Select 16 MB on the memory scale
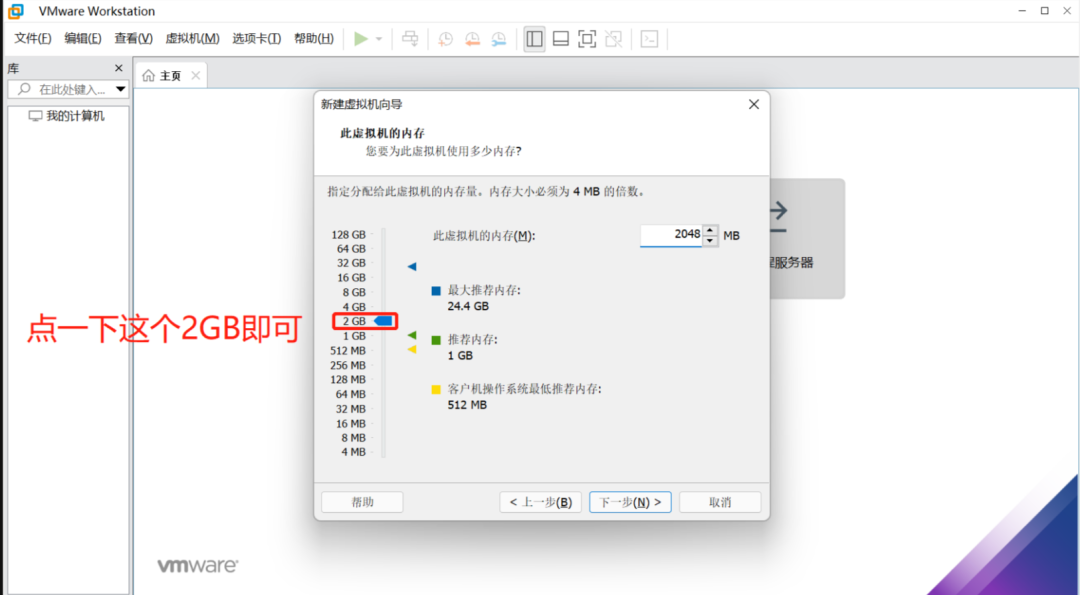1080x595 pixels. point(351,424)
